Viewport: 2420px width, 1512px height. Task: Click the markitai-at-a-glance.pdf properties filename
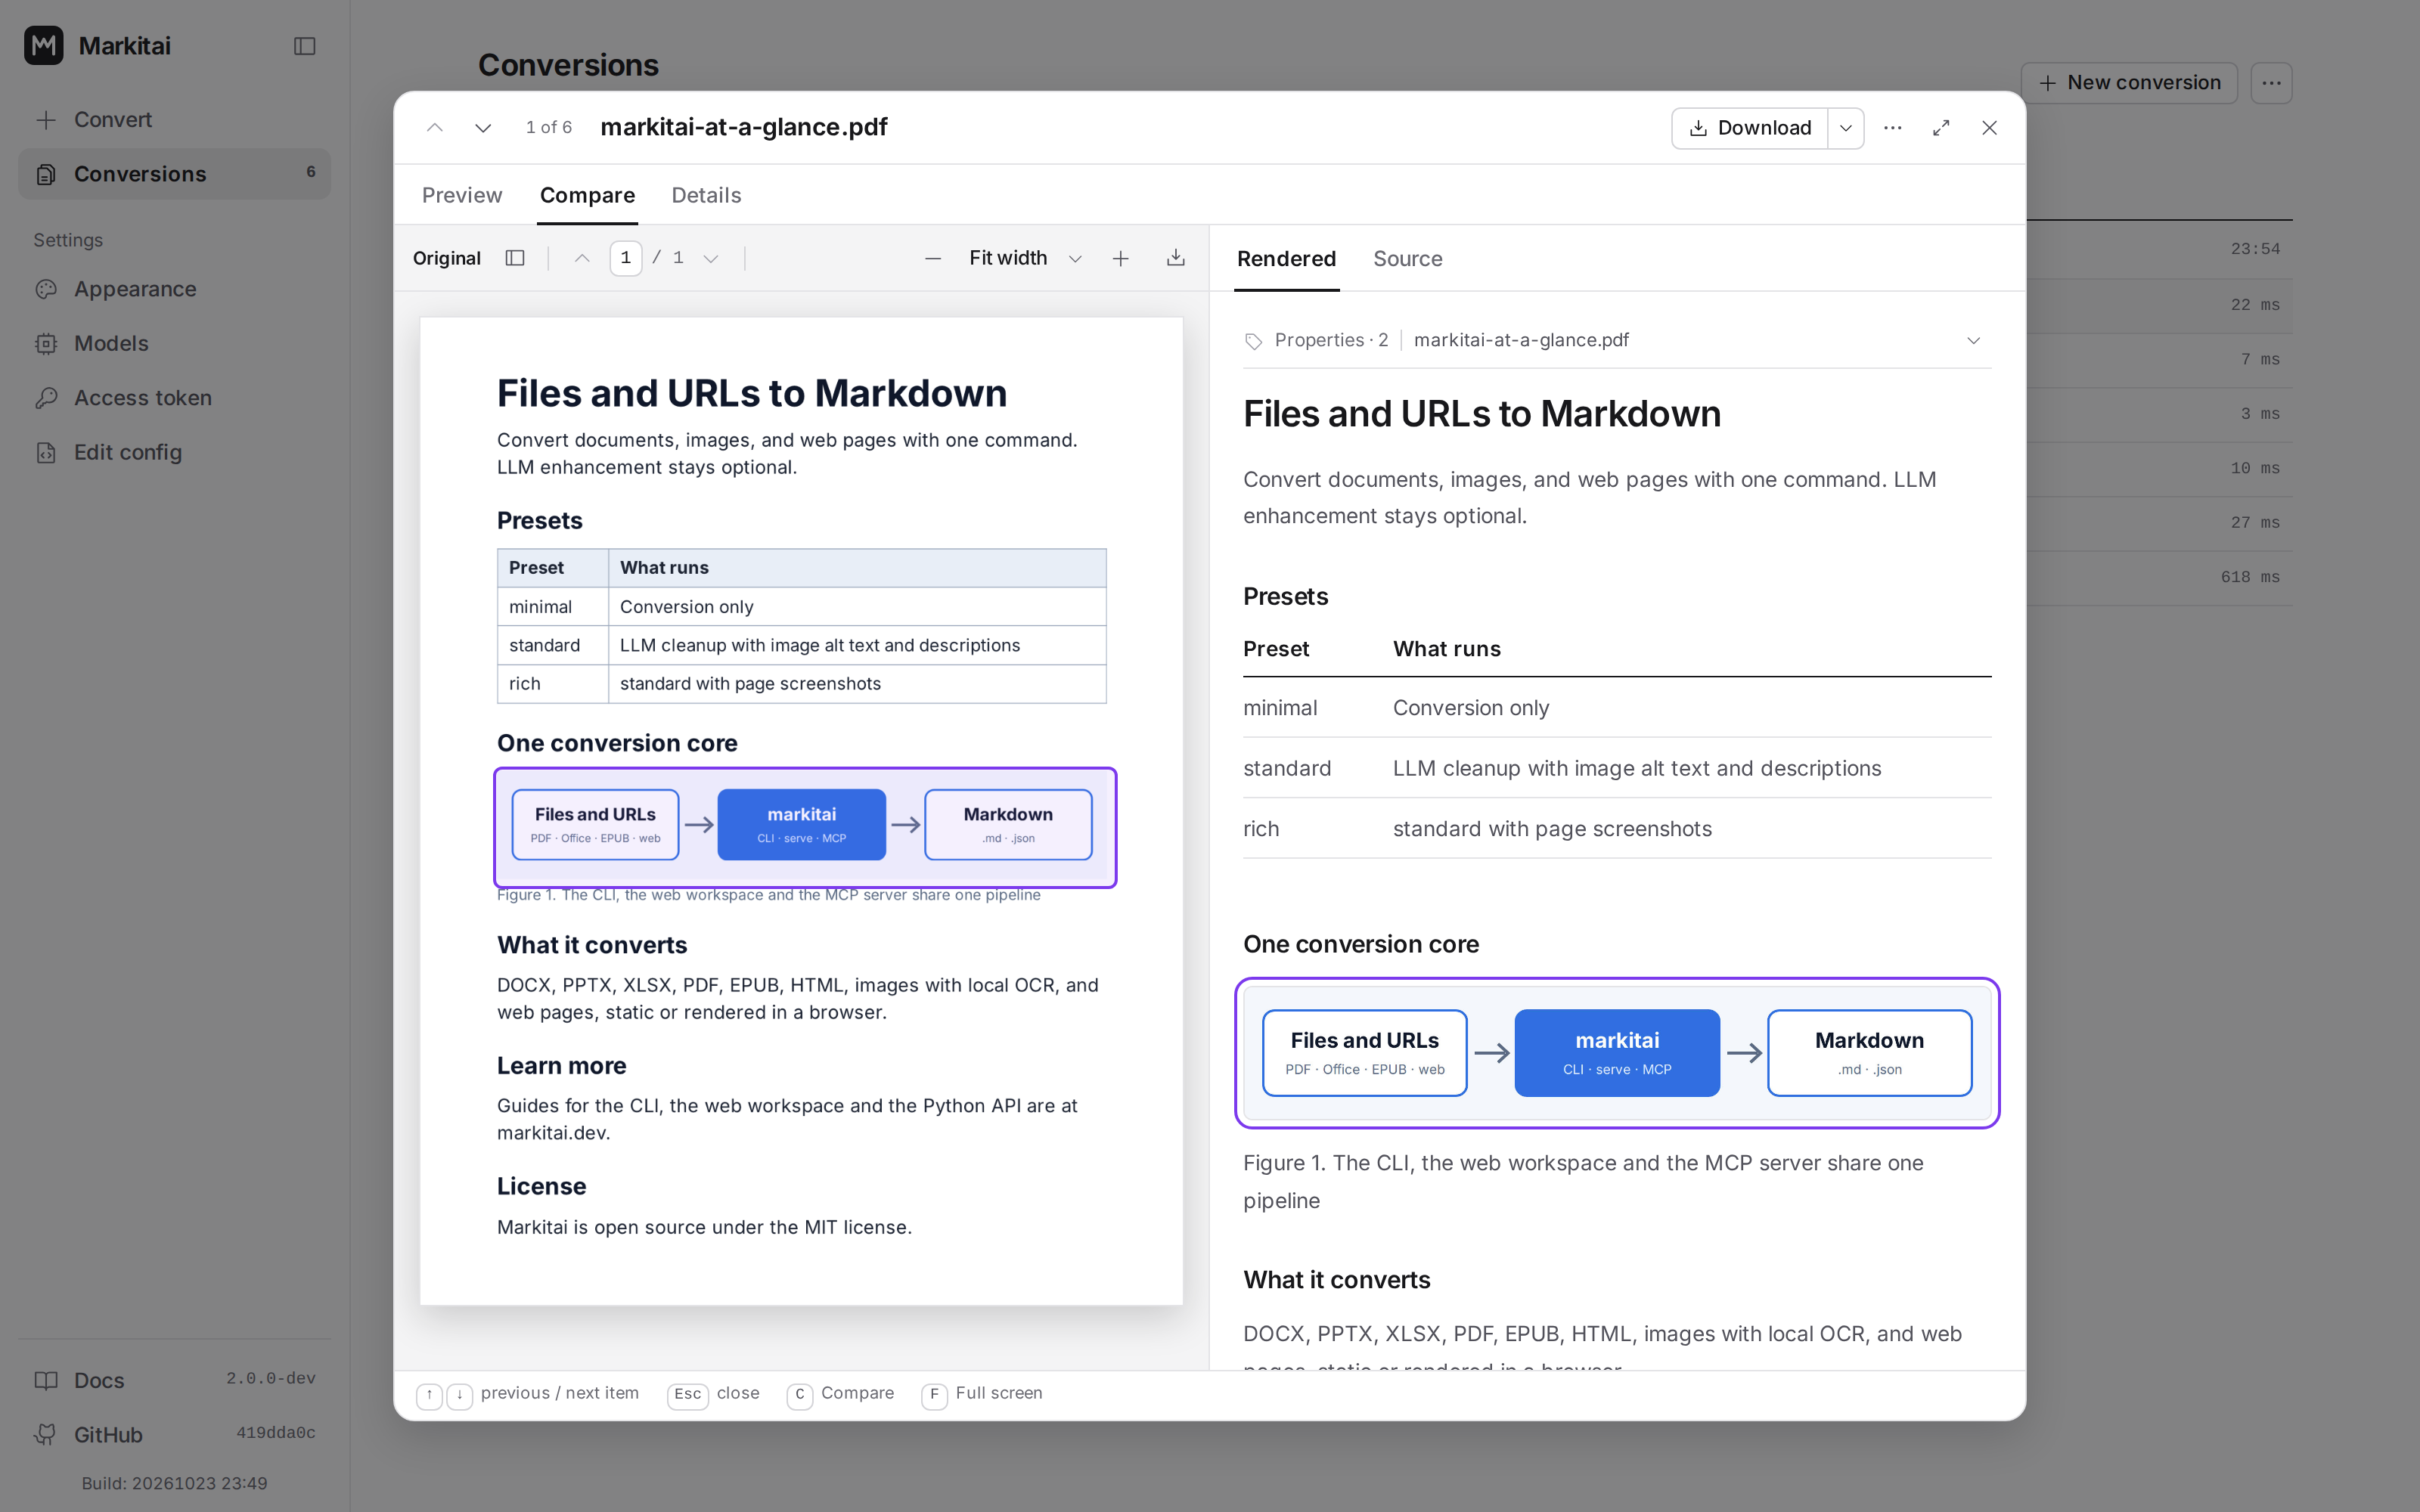pyautogui.click(x=1521, y=341)
